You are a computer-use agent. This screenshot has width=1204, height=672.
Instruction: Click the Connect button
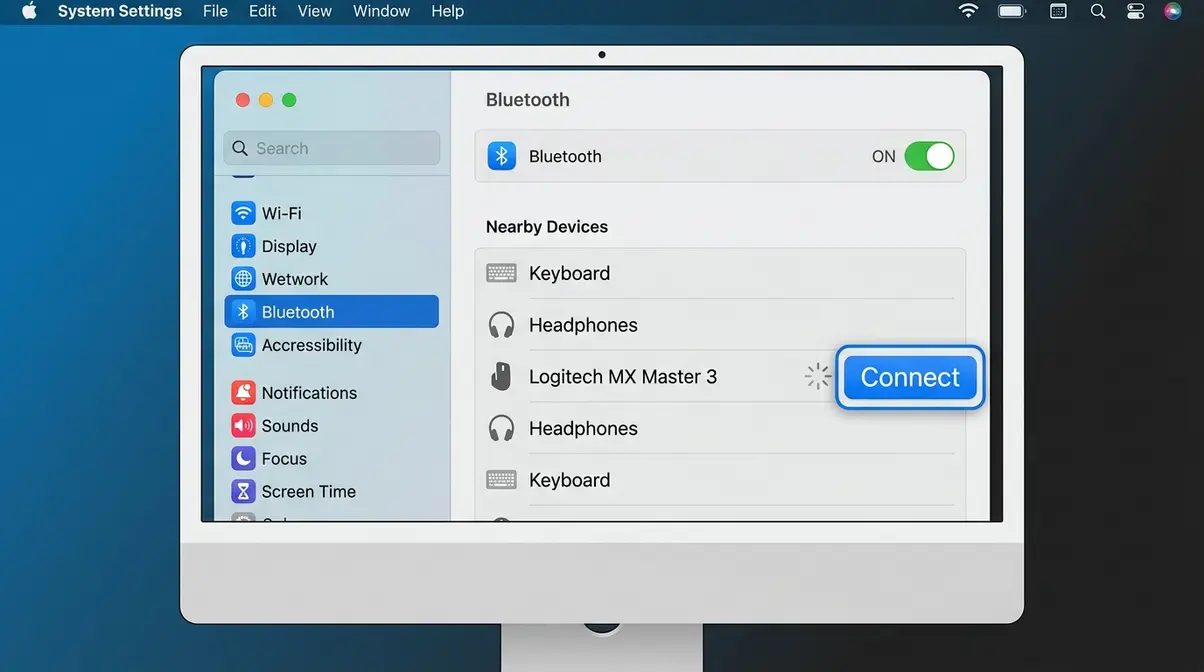910,377
